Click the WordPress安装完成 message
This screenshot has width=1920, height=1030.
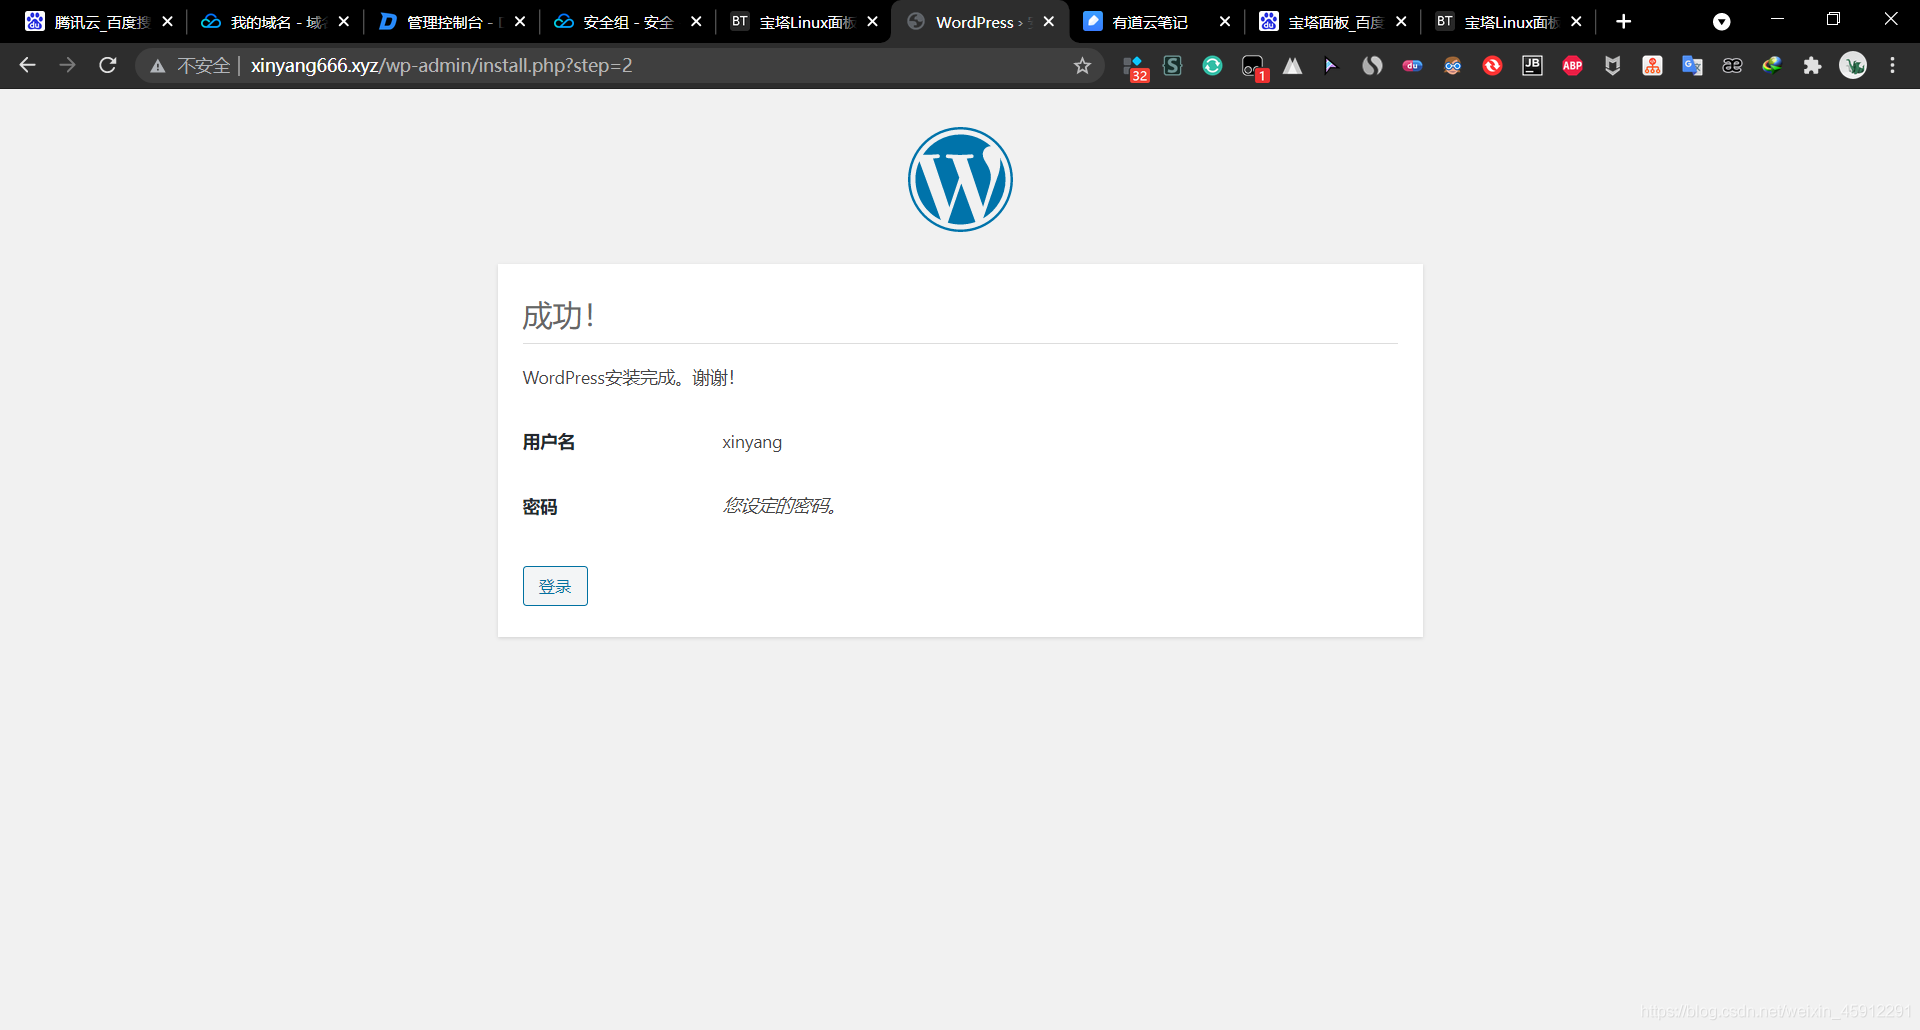tap(628, 378)
